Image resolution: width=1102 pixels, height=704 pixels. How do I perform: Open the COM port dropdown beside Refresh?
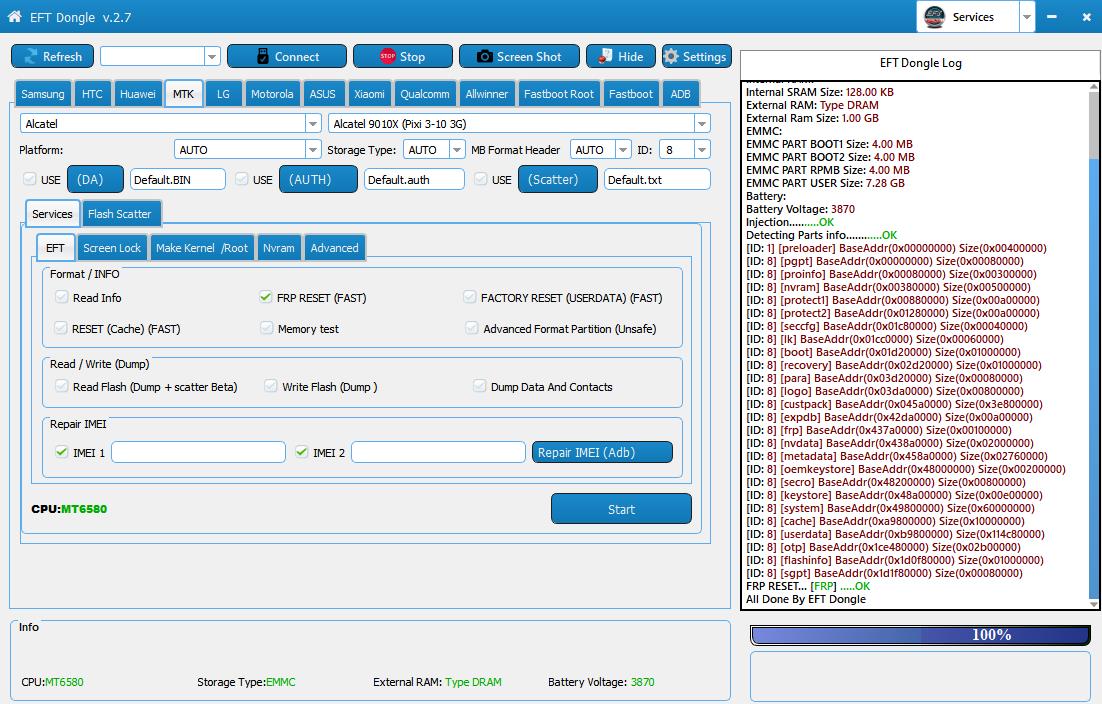tap(212, 56)
